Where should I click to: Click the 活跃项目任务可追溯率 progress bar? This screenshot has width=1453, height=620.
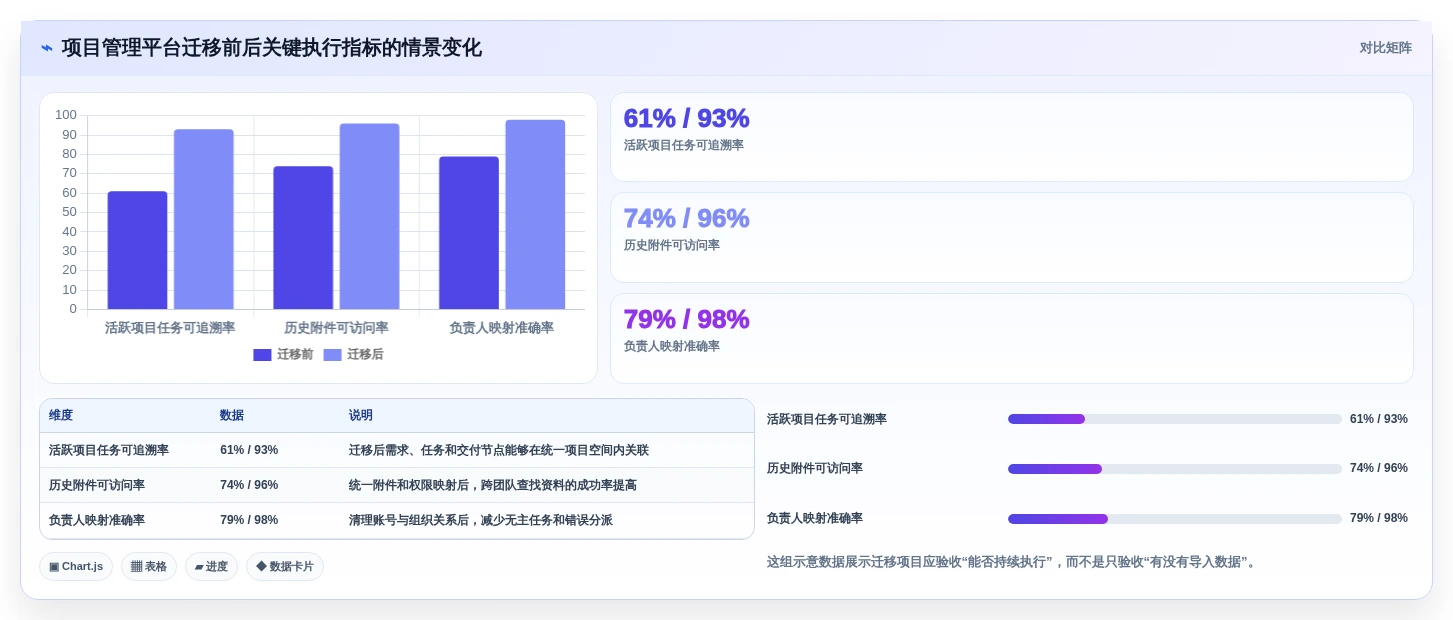pyautogui.click(x=1175, y=419)
